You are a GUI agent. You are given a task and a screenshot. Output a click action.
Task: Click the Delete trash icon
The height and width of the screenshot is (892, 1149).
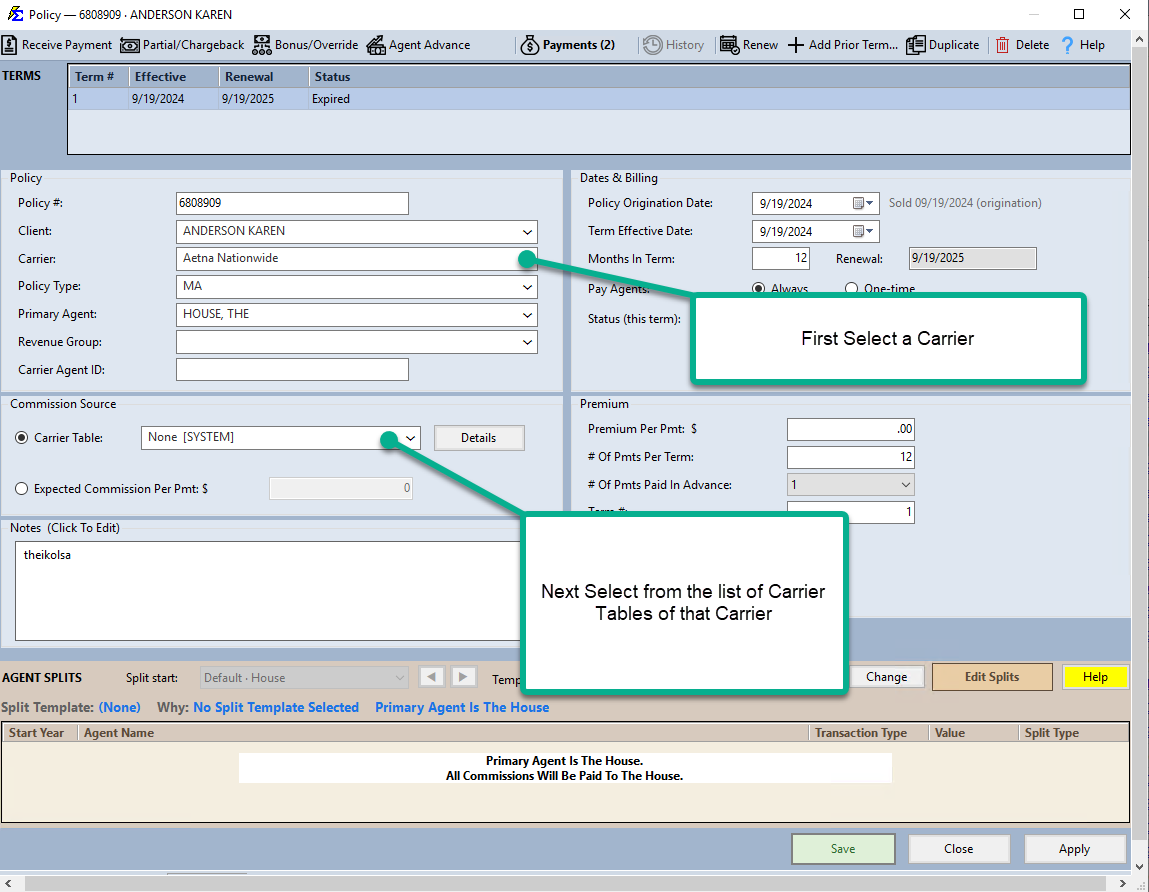[1002, 45]
